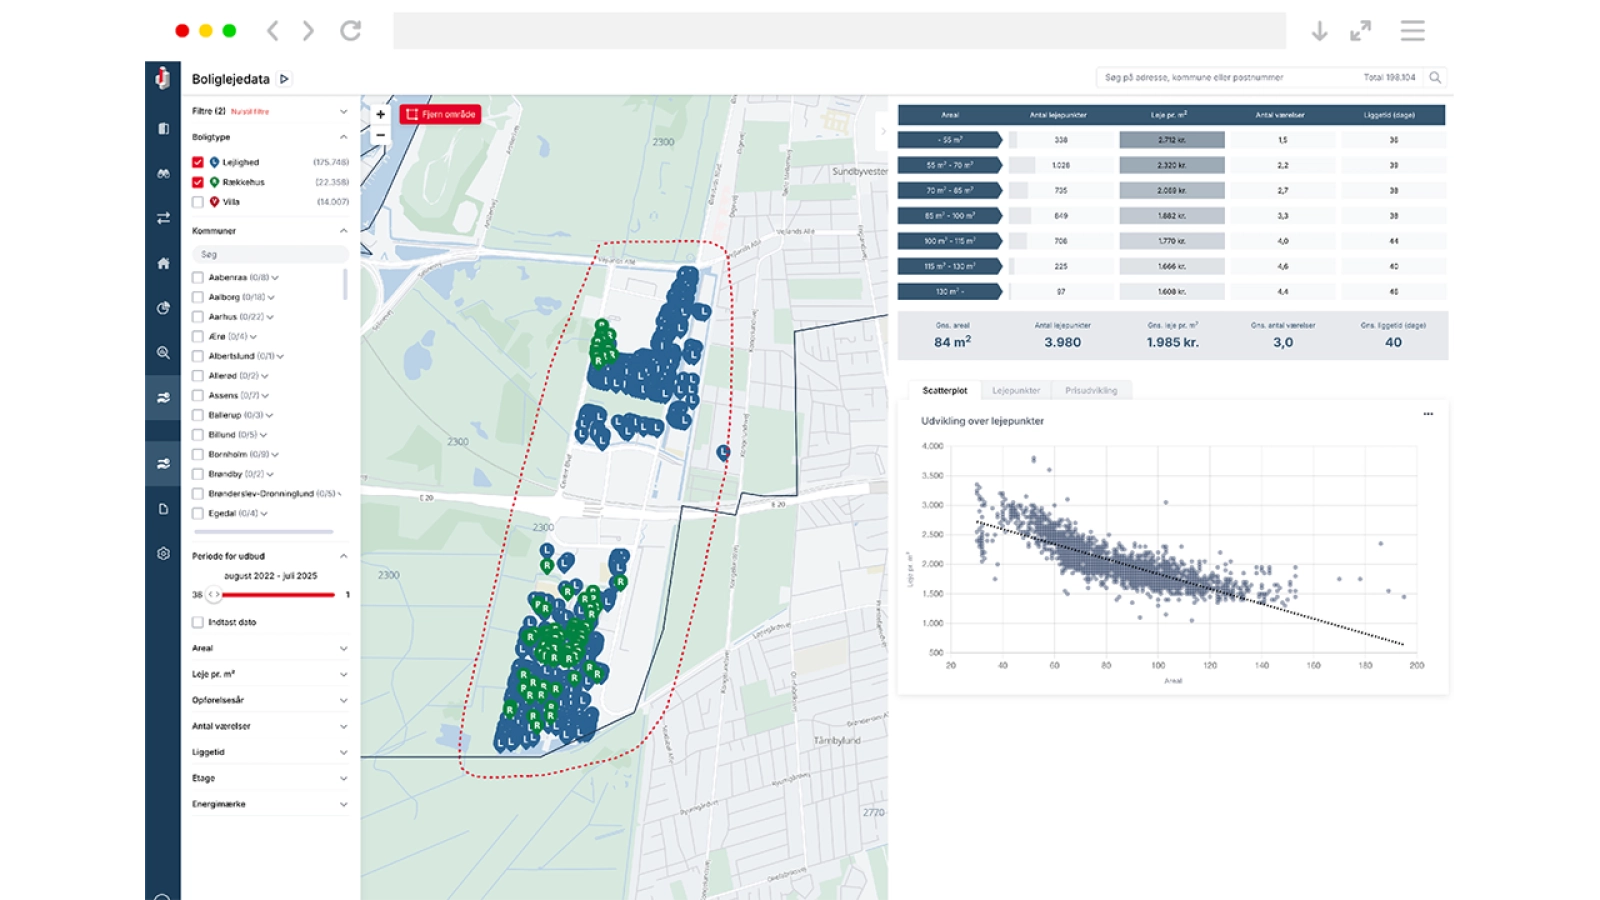The width and height of the screenshot is (1600, 900).
Task: Click the Nulstil filtre link
Action: 250,112
